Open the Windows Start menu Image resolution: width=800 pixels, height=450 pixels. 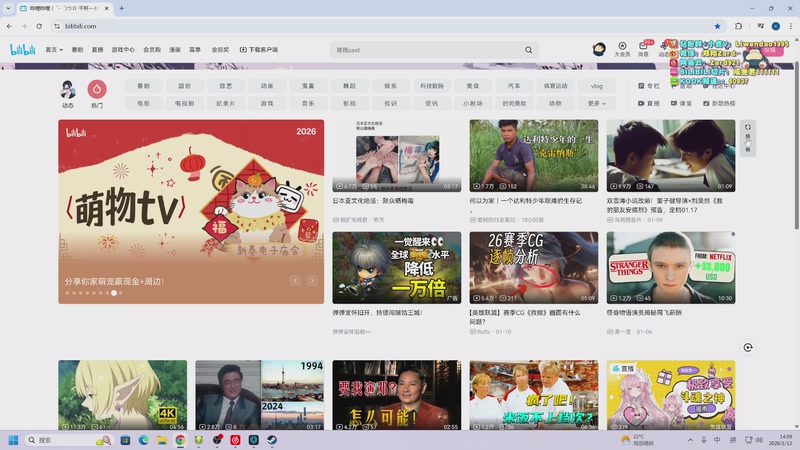pyautogui.click(x=14, y=440)
